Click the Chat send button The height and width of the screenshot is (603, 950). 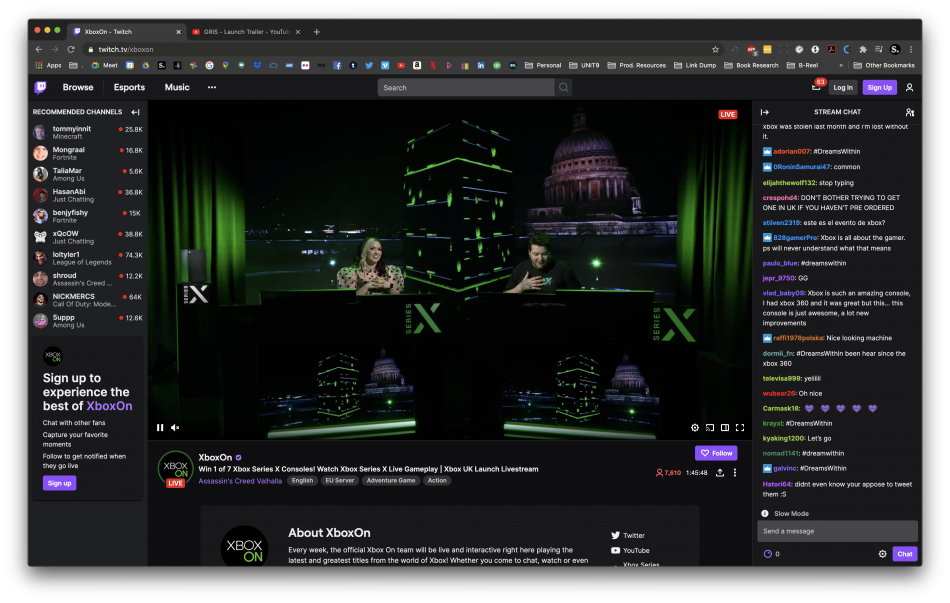pyautogui.click(x=905, y=554)
